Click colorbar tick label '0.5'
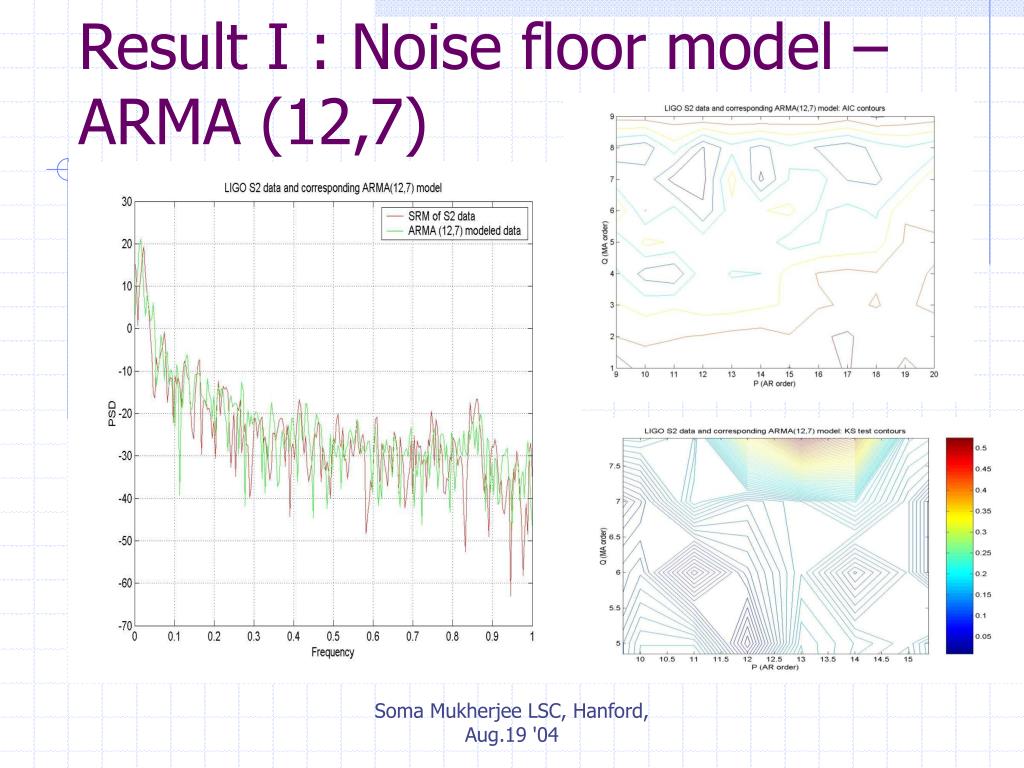 981,448
